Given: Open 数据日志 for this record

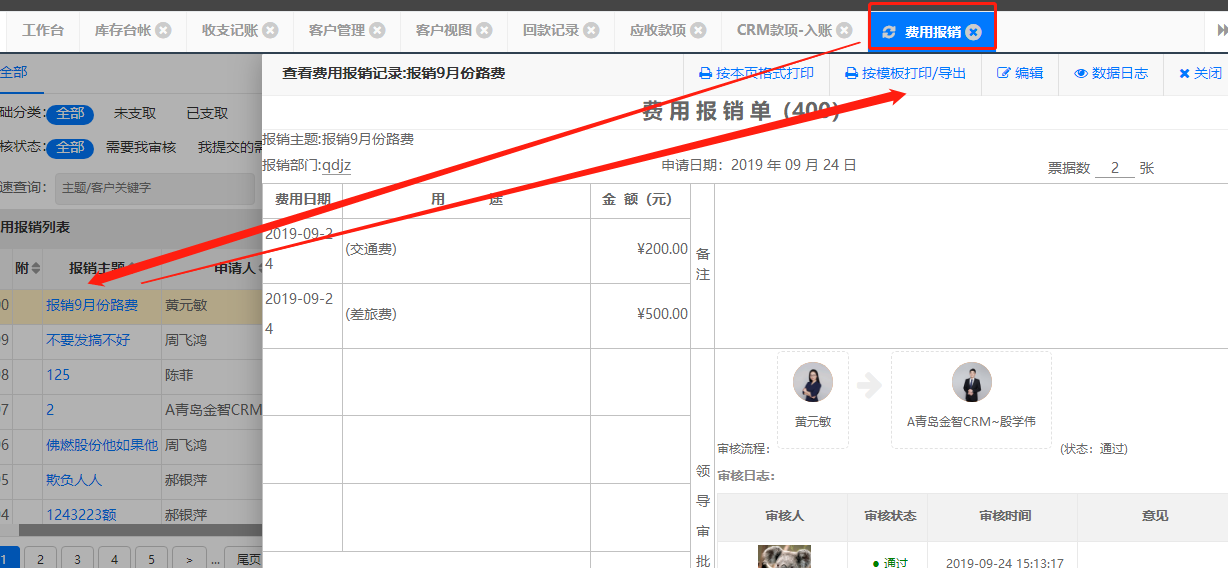Looking at the screenshot, I should pyautogui.click(x=1111, y=73).
